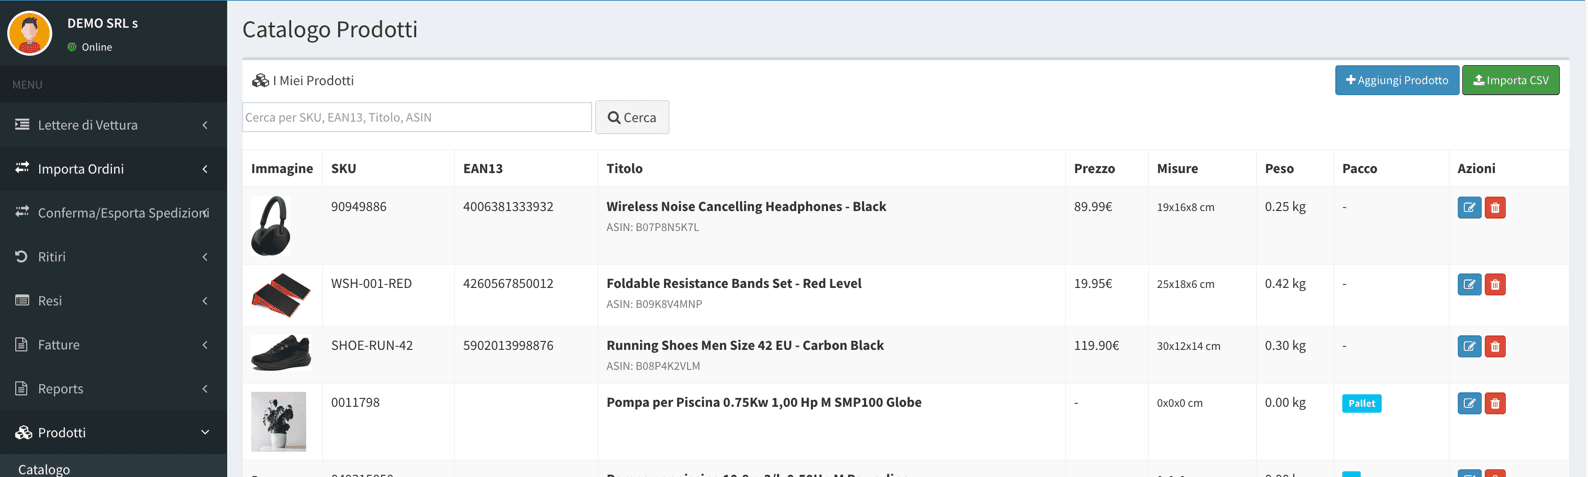Click the Titolo column header
Image resolution: width=1588 pixels, height=477 pixels.
(x=624, y=168)
